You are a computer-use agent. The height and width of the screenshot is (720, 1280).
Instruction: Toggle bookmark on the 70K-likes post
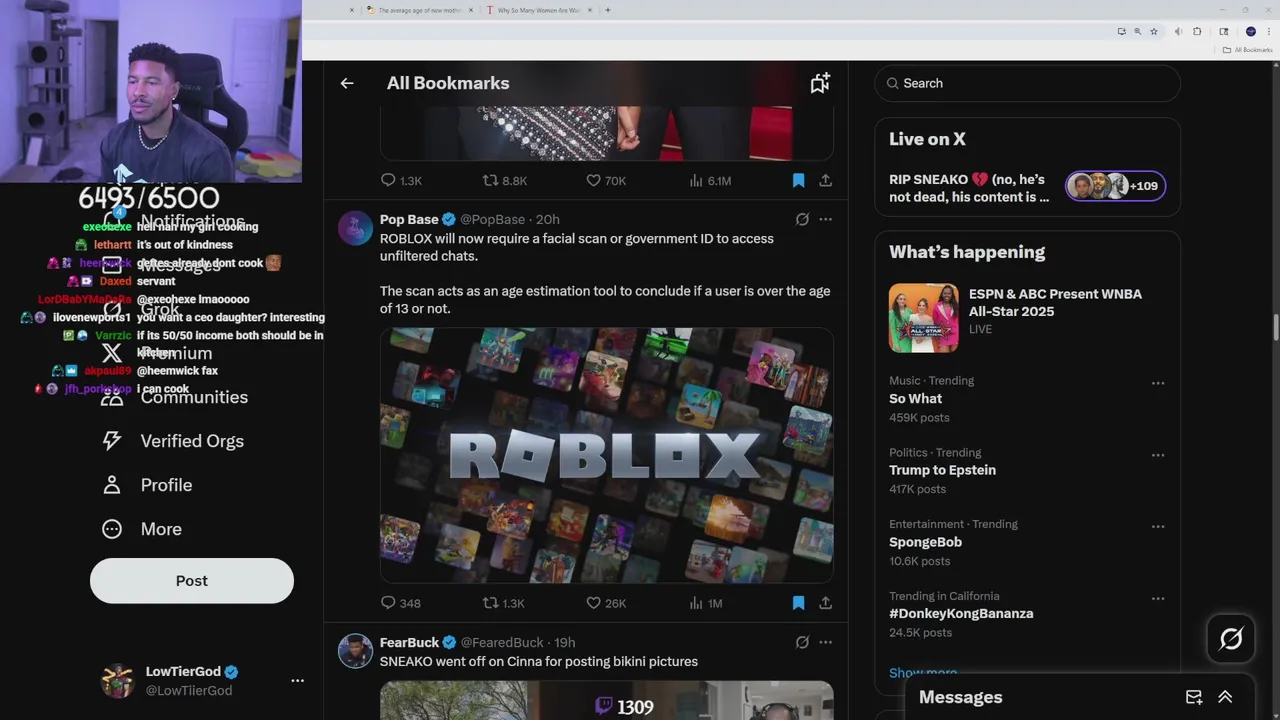point(798,181)
